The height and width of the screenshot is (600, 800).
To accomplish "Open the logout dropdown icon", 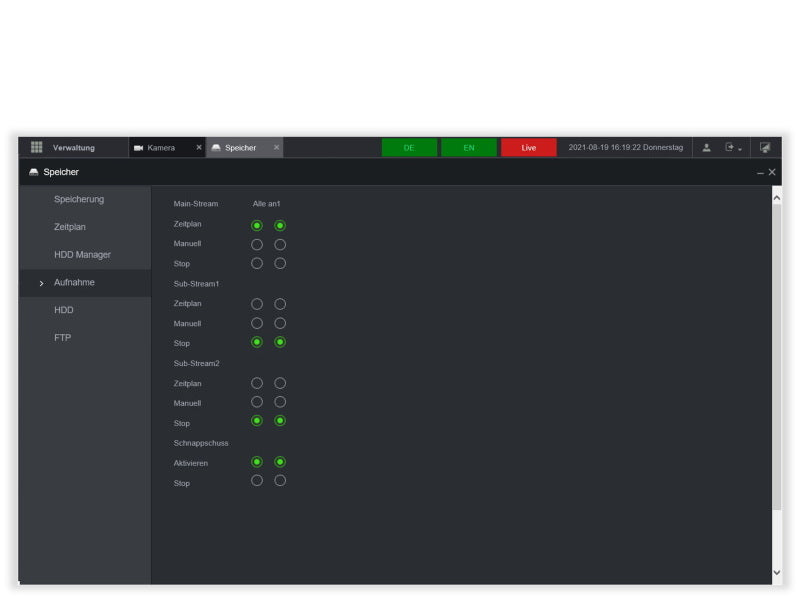I will click(733, 147).
